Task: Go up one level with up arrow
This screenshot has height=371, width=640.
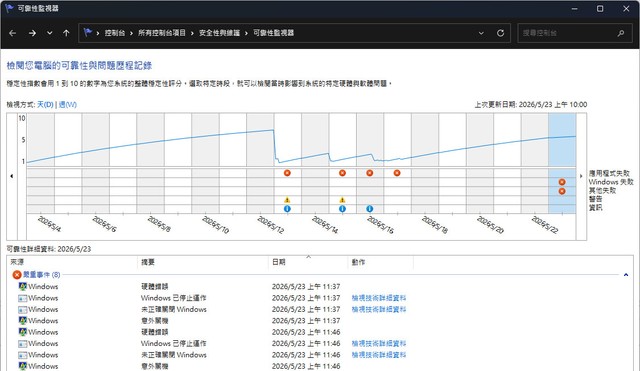Action: coord(66,33)
